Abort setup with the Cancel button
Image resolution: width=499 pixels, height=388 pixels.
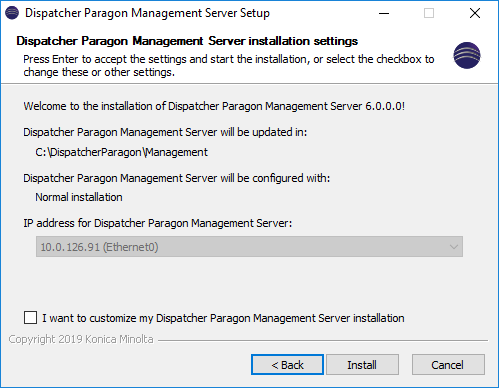[448, 365]
